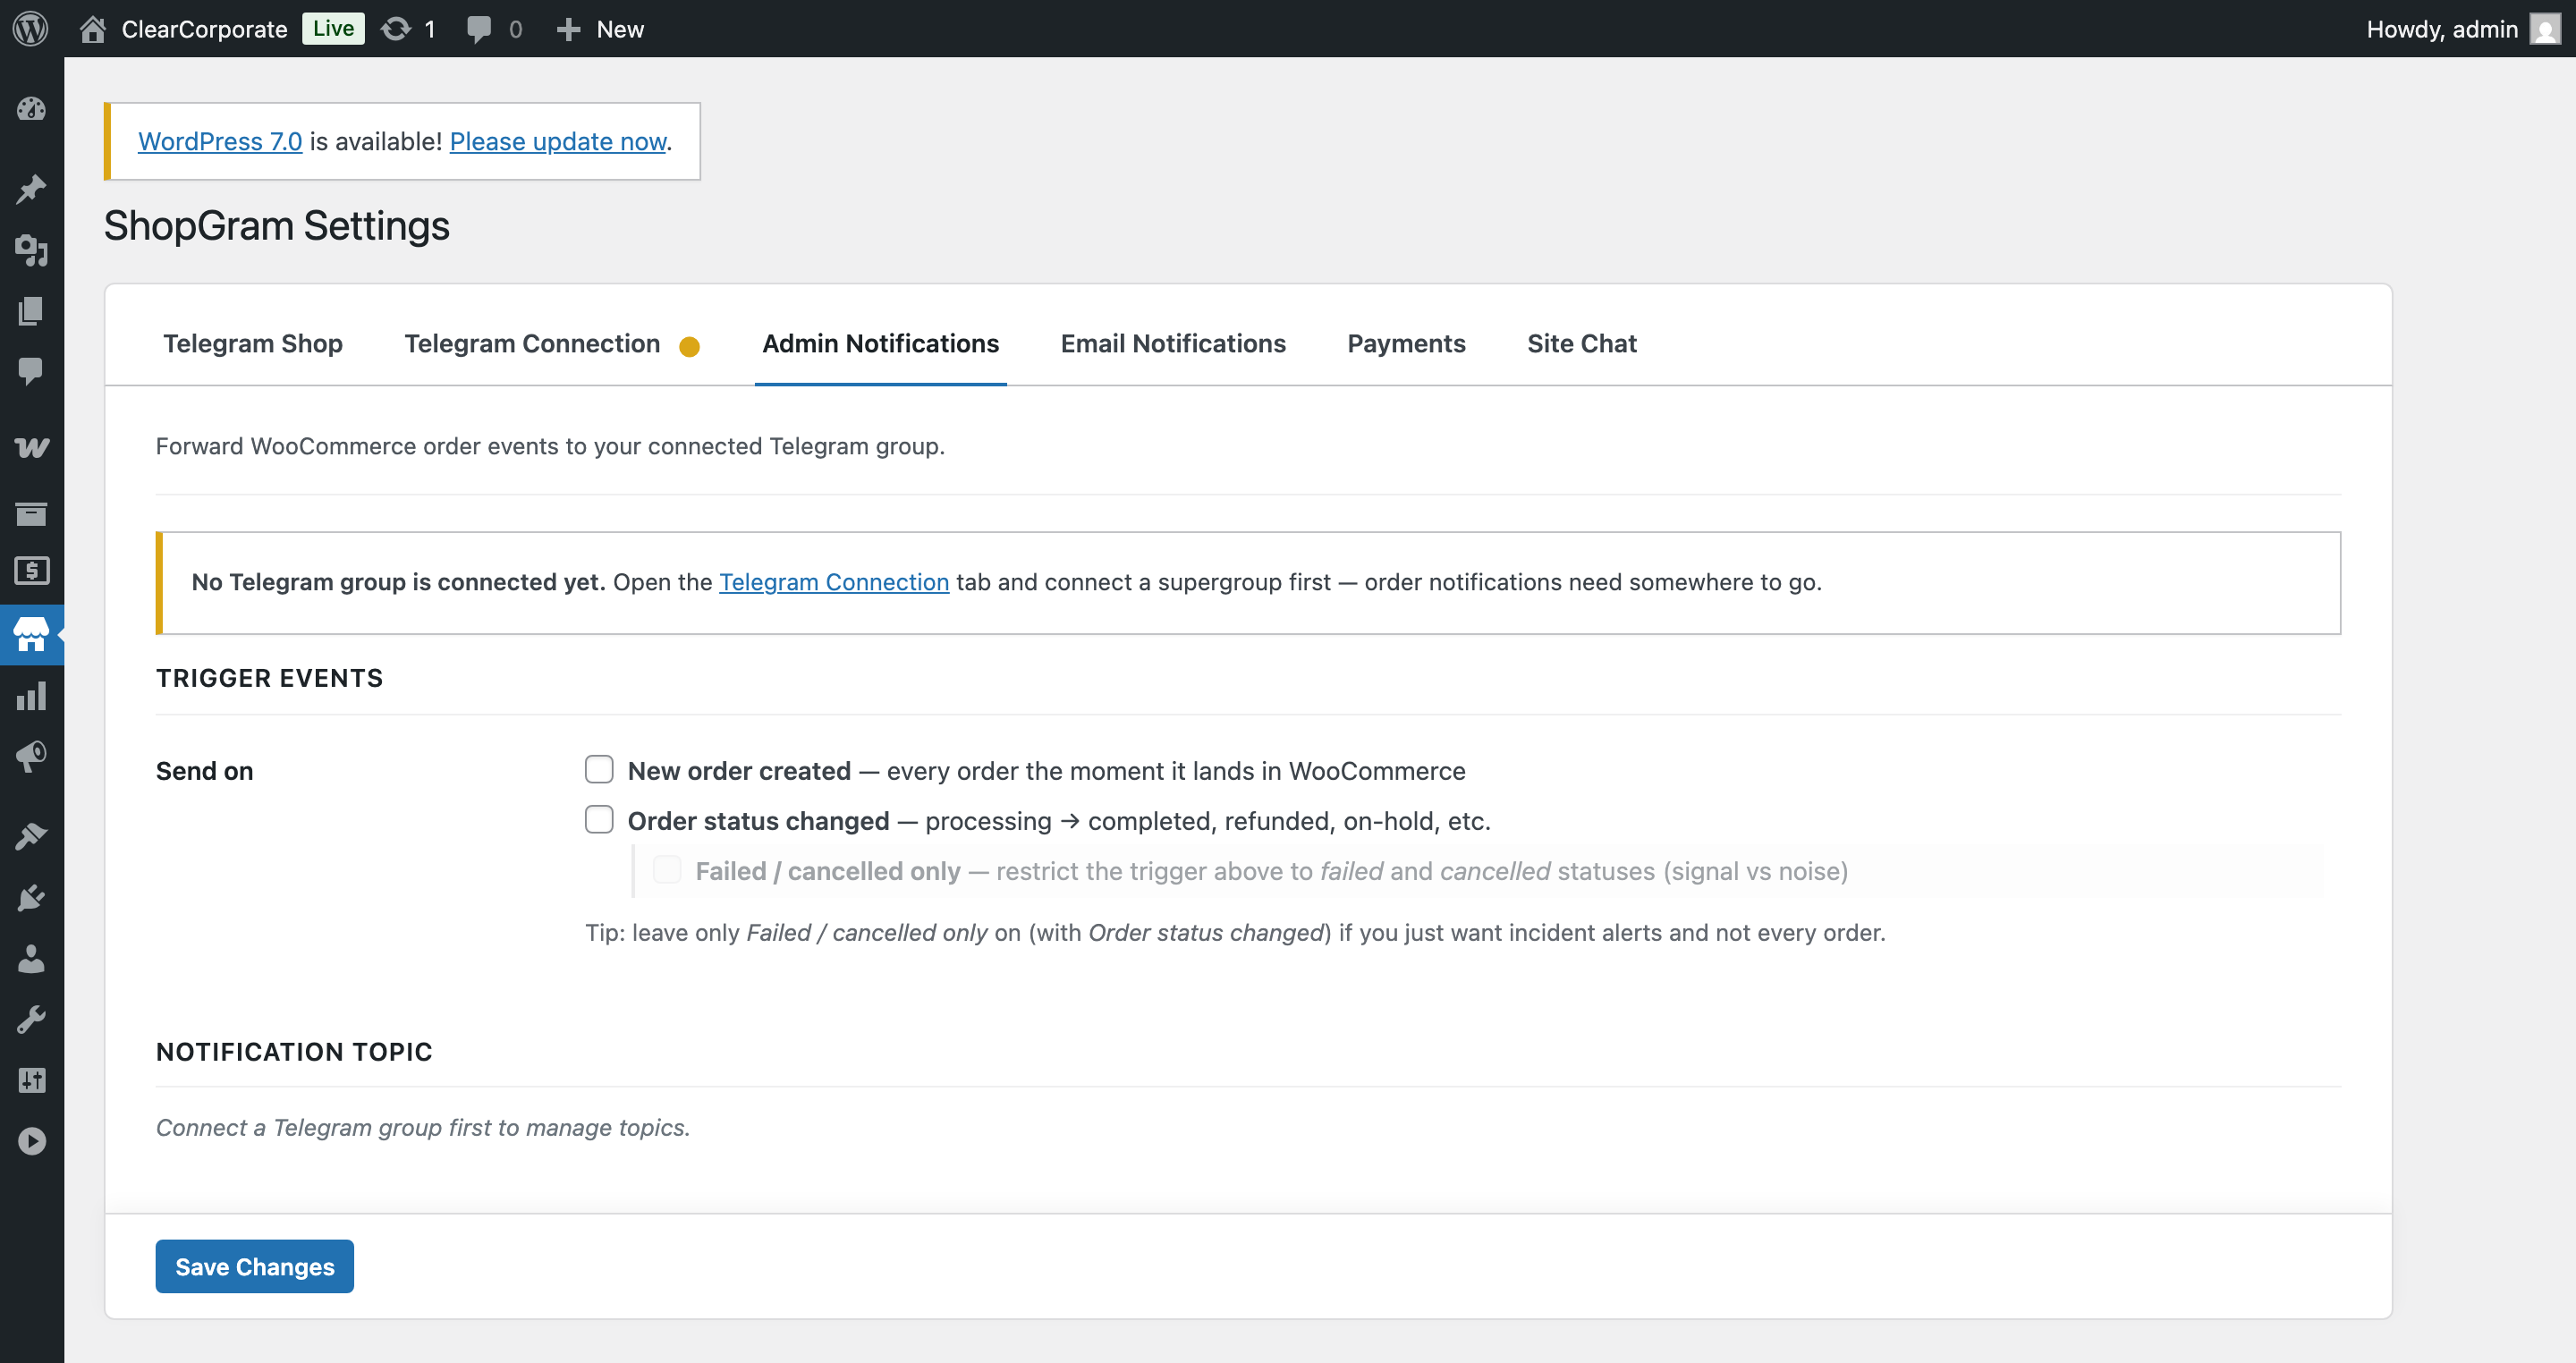Click the ClearCorporate site name
This screenshot has height=1363, width=2576.
coord(204,29)
